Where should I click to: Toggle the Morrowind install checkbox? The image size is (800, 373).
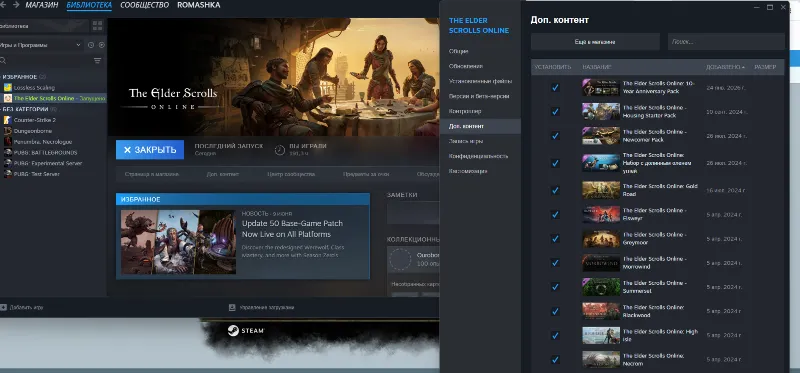point(555,263)
